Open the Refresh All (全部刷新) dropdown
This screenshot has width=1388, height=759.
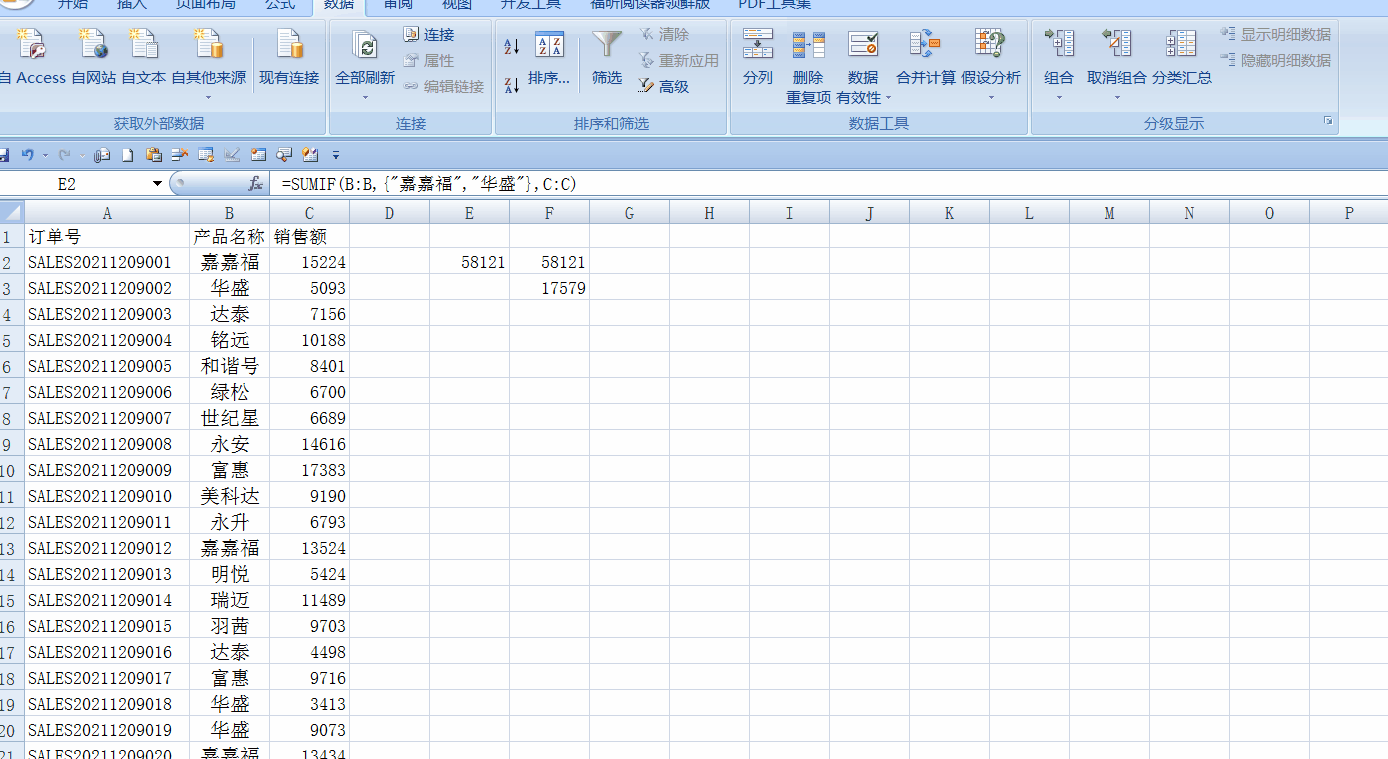click(x=365, y=97)
